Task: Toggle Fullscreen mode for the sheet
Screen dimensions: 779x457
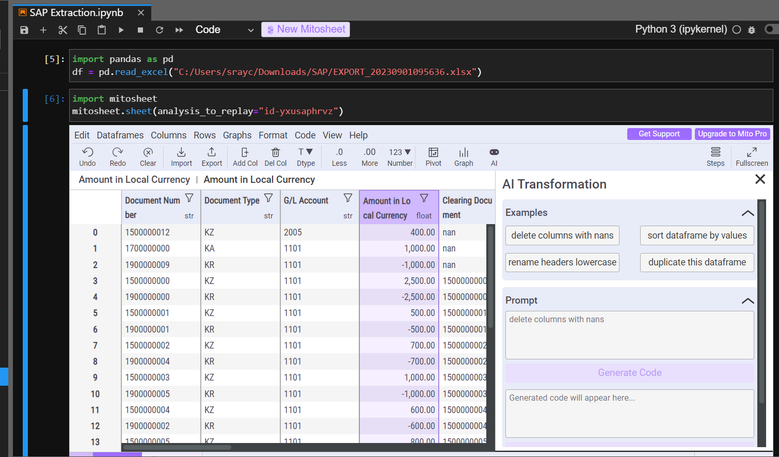Action: click(x=752, y=156)
